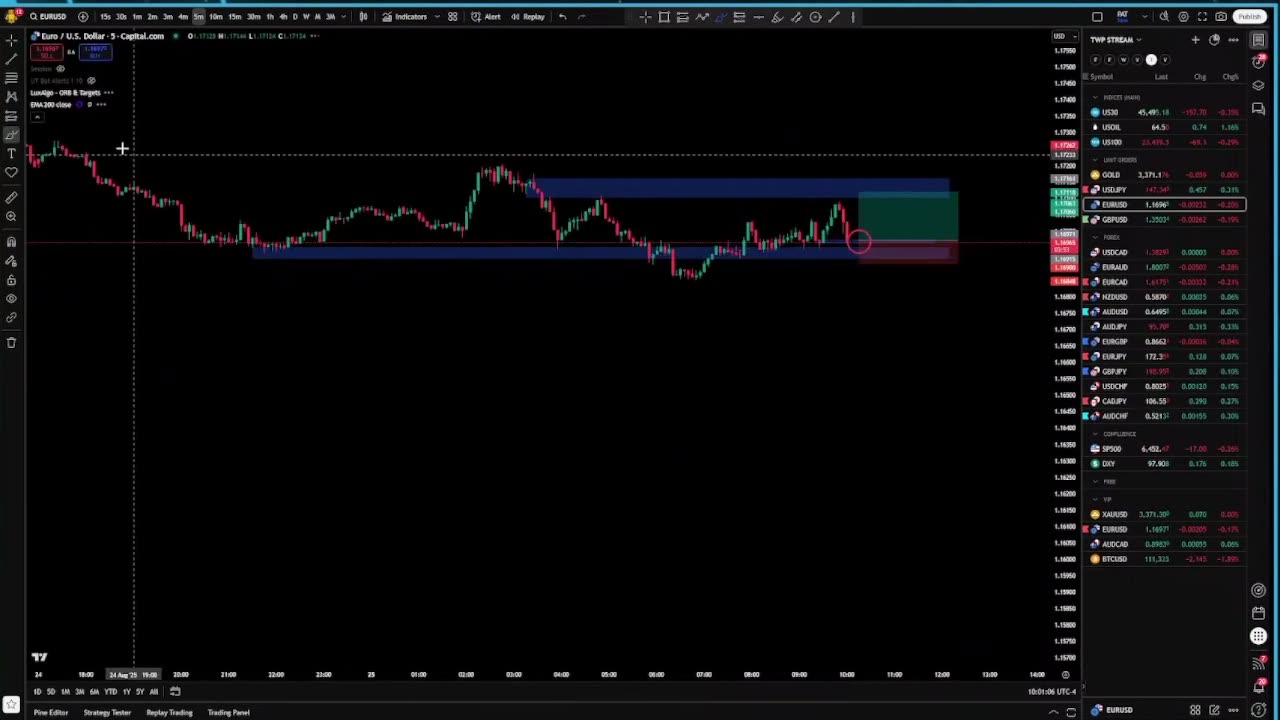The height and width of the screenshot is (720, 1280).
Task: Collapse the indicator legend arrow
Action: (x=36, y=117)
